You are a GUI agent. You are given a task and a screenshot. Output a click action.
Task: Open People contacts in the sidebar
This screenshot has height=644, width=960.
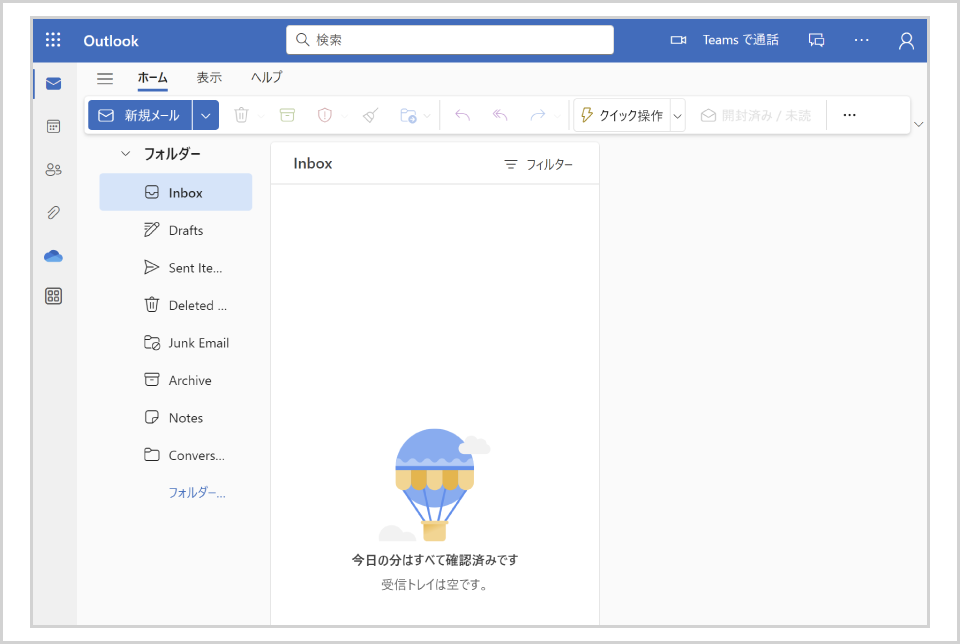point(54,170)
